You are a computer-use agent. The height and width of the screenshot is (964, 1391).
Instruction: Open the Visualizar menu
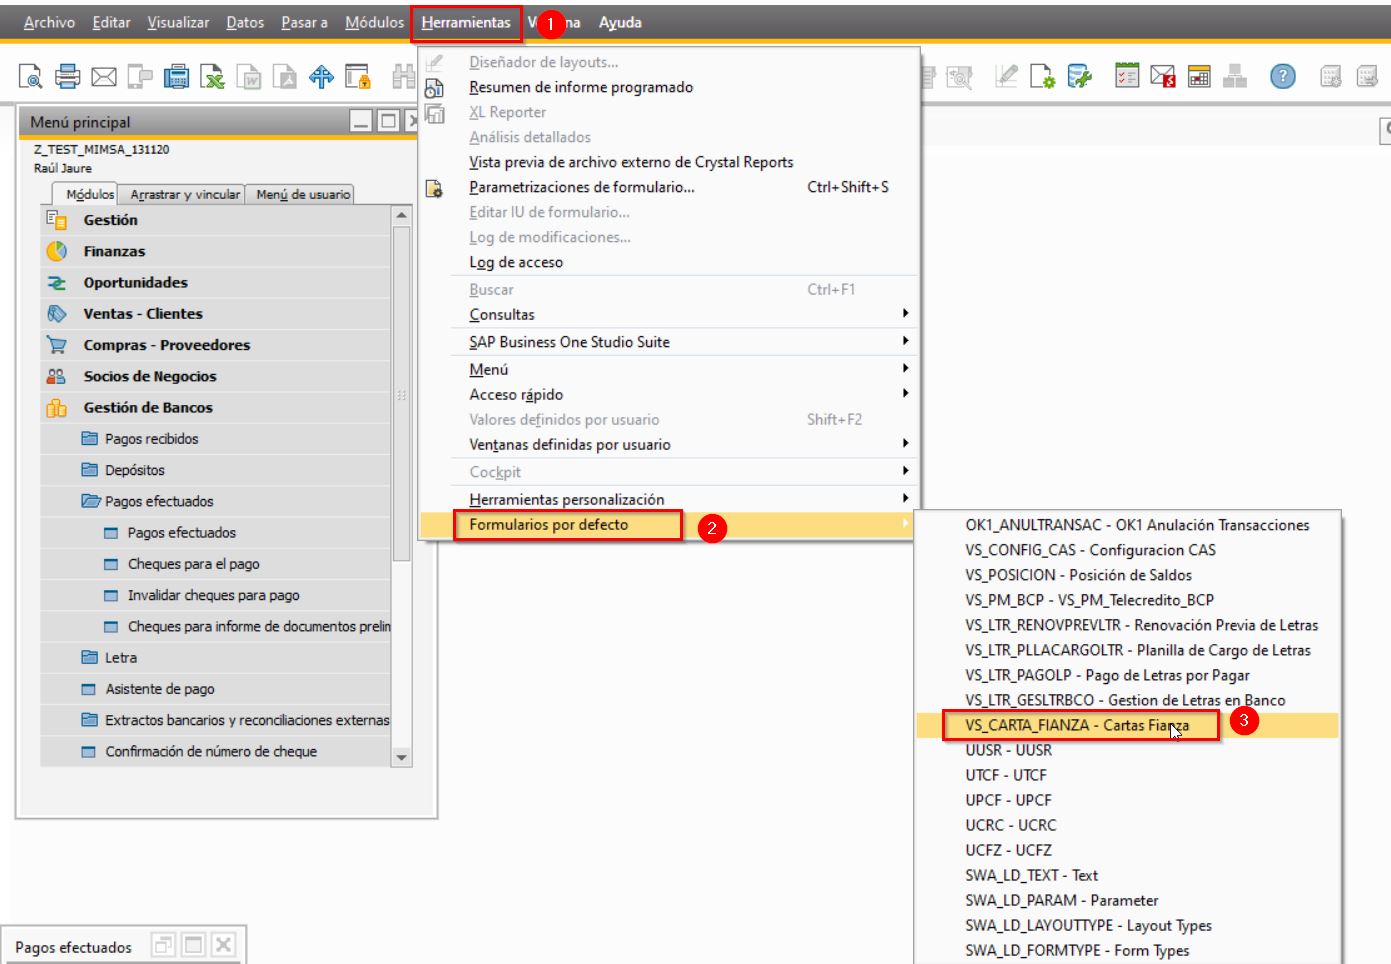pyautogui.click(x=178, y=22)
